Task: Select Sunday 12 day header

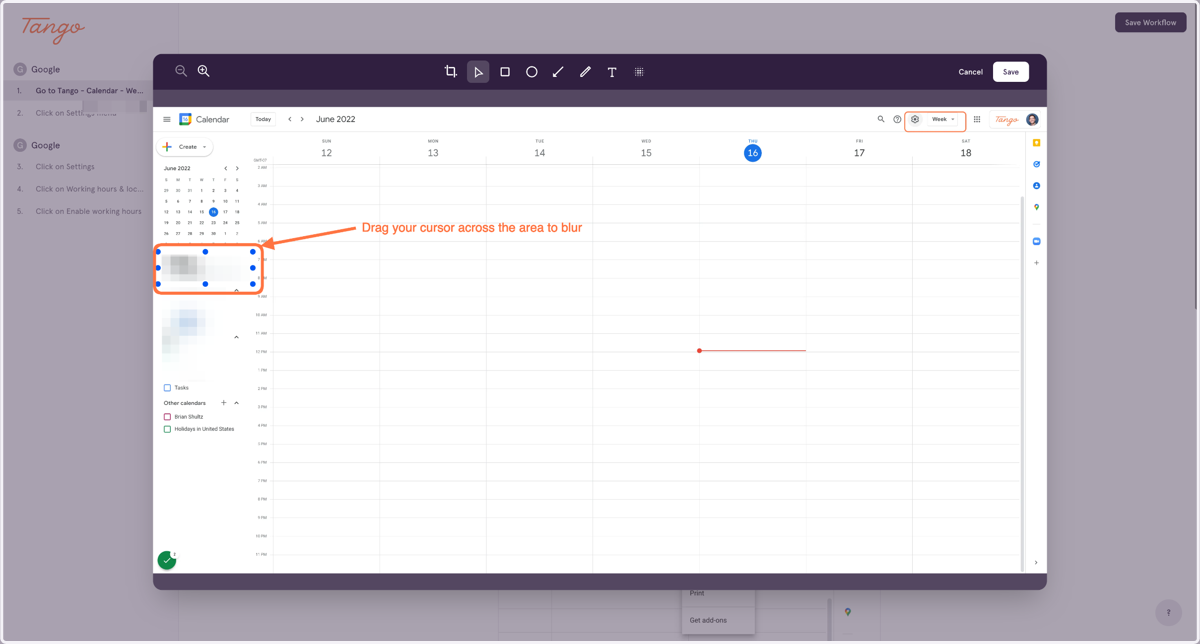Action: click(x=326, y=150)
